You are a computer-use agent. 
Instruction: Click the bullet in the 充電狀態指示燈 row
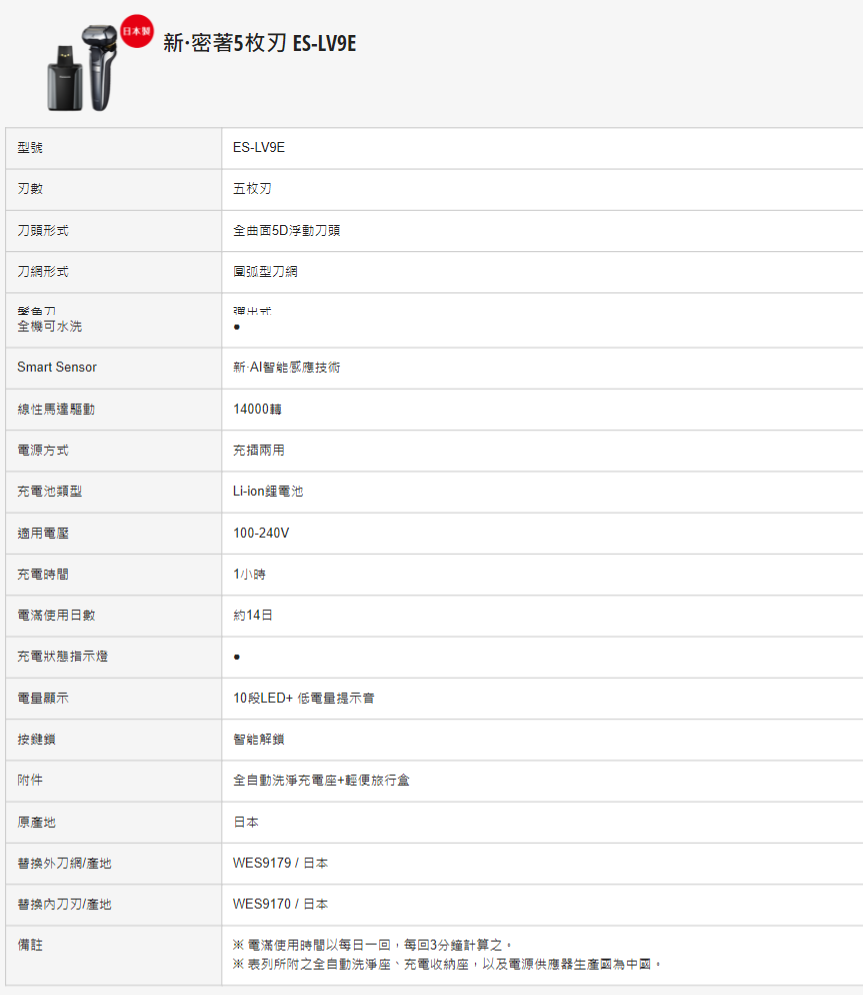(237, 657)
